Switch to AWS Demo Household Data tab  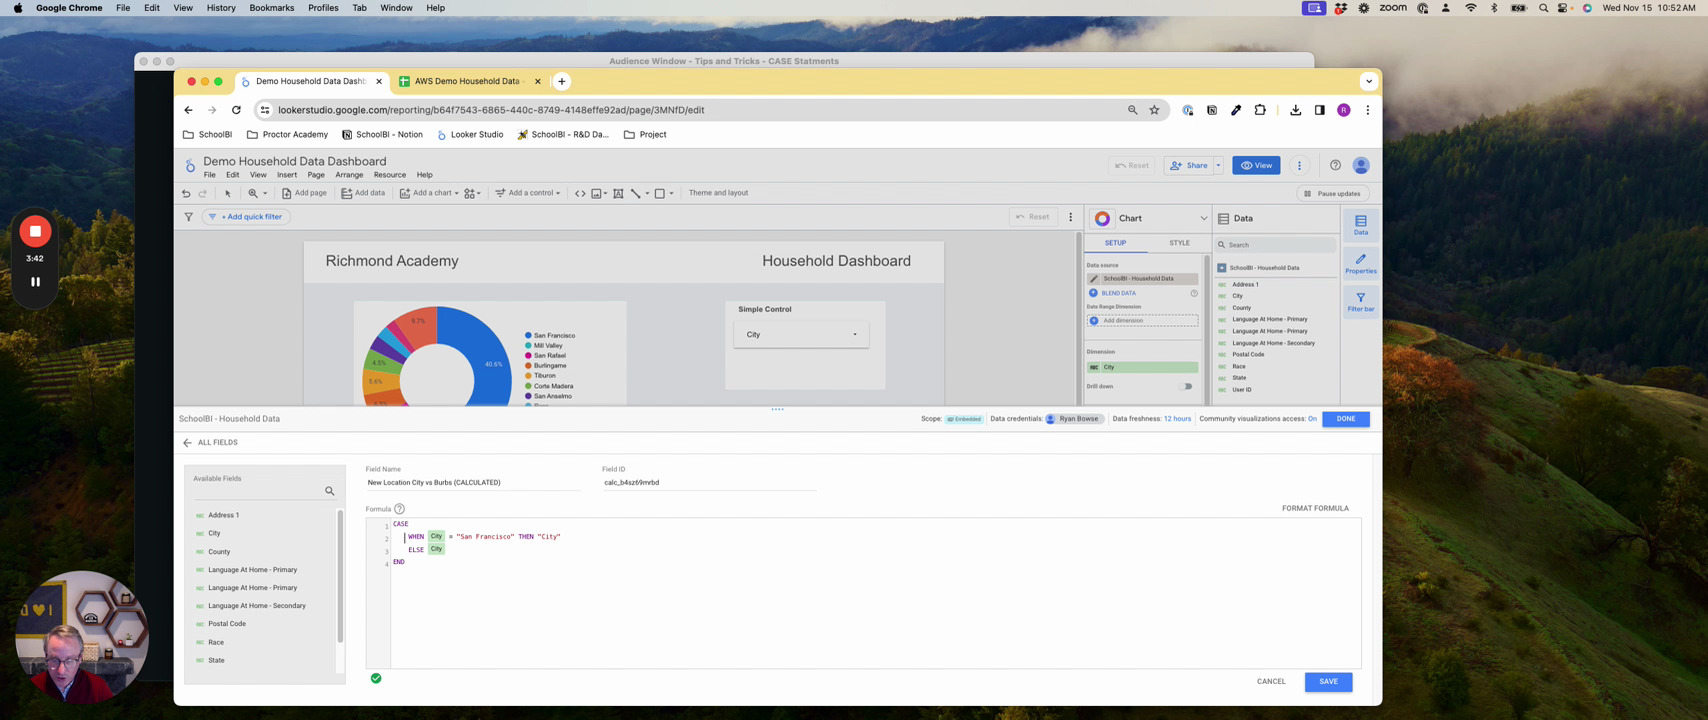pyautogui.click(x=469, y=81)
